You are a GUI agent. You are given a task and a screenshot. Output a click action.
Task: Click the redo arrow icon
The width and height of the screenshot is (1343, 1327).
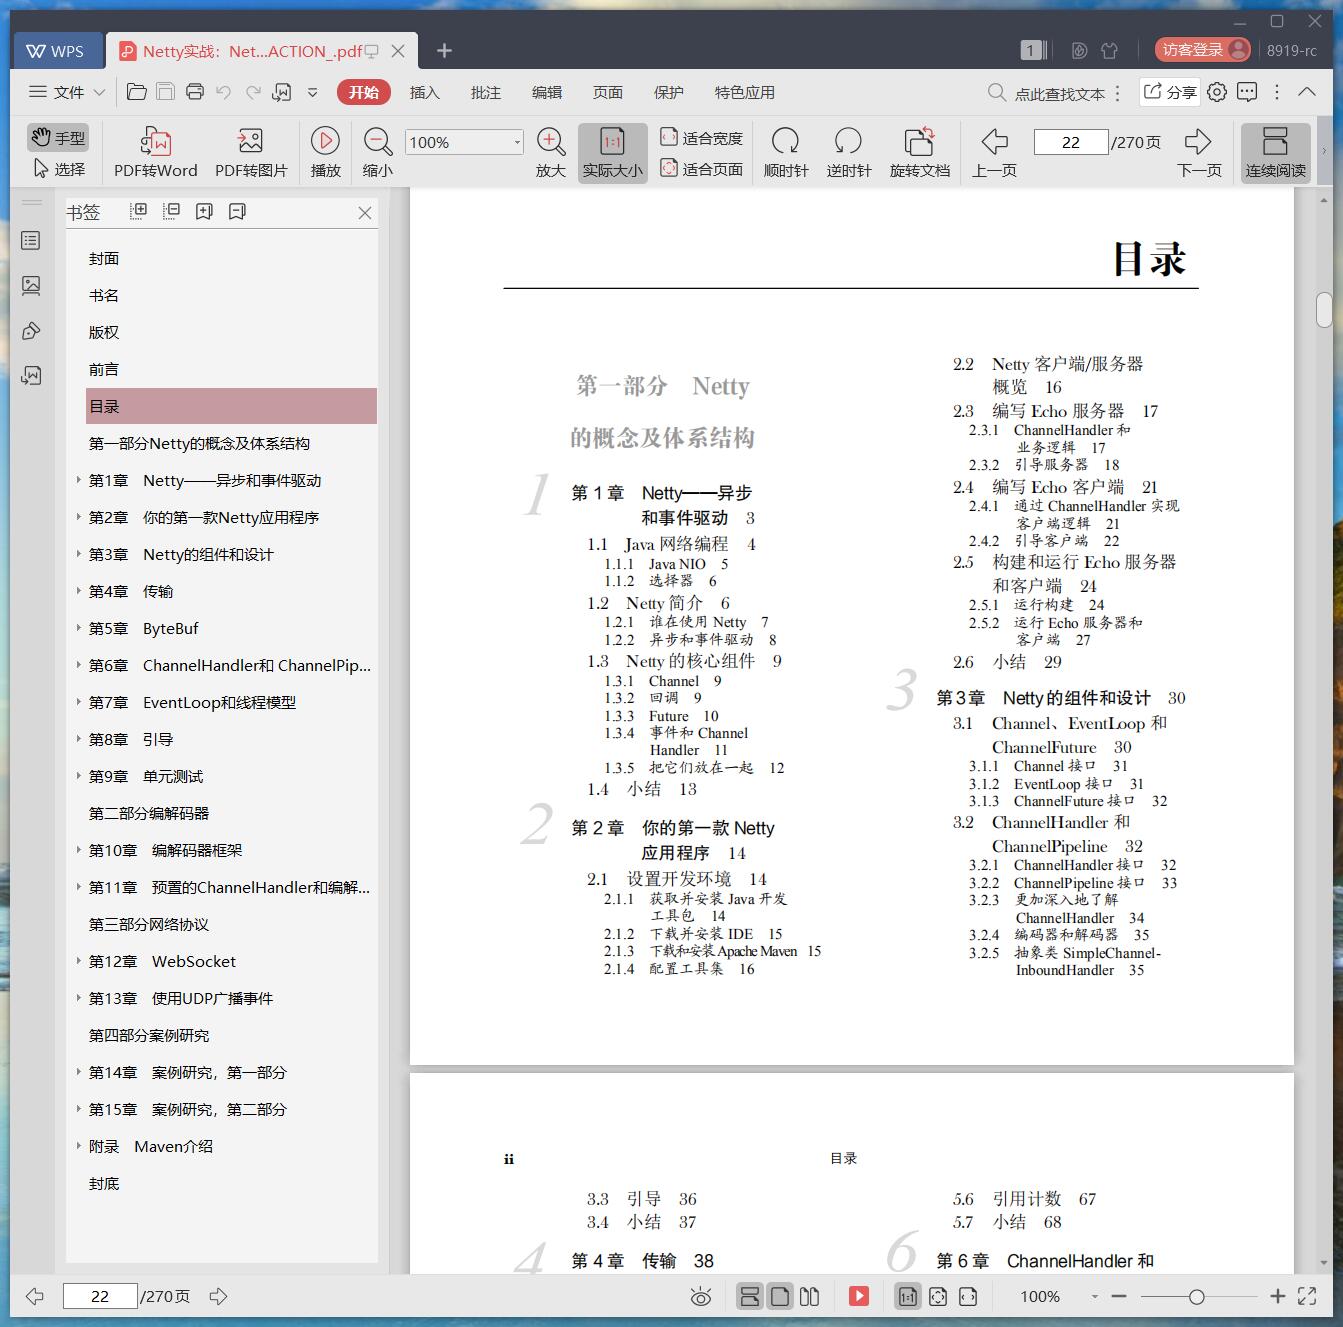pyautogui.click(x=253, y=92)
